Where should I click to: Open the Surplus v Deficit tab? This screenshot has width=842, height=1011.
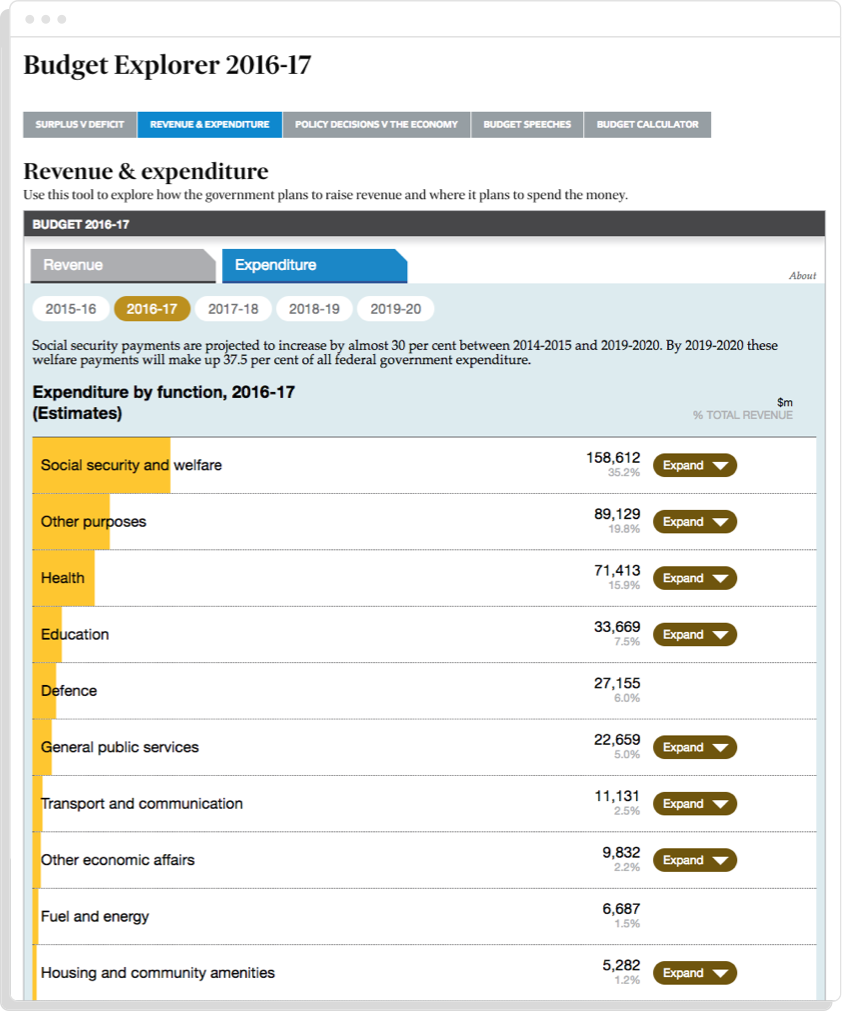pos(80,124)
